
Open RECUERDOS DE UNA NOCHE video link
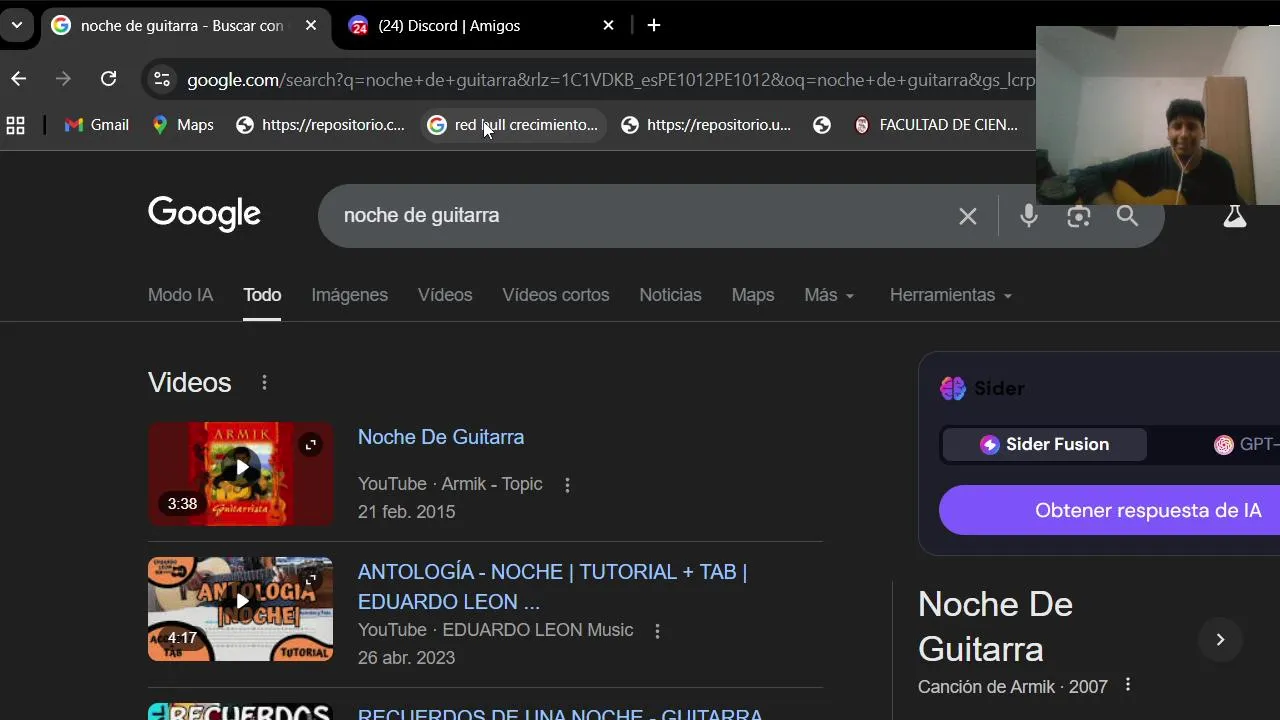pos(560,714)
